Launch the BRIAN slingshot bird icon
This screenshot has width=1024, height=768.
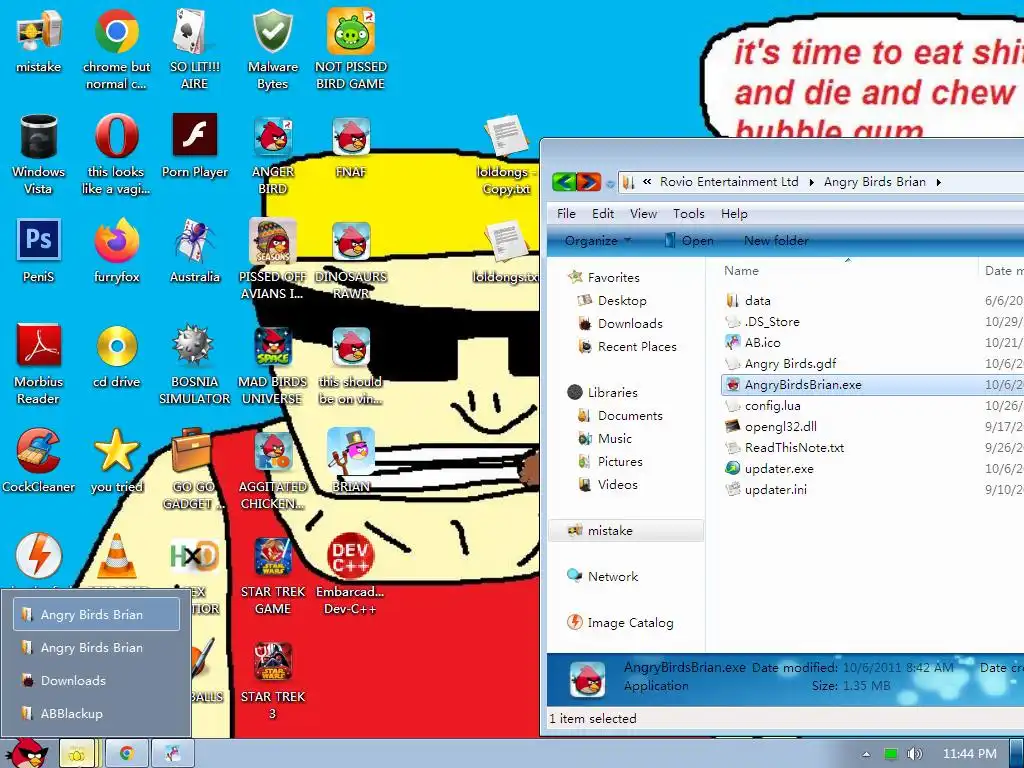coord(351,461)
